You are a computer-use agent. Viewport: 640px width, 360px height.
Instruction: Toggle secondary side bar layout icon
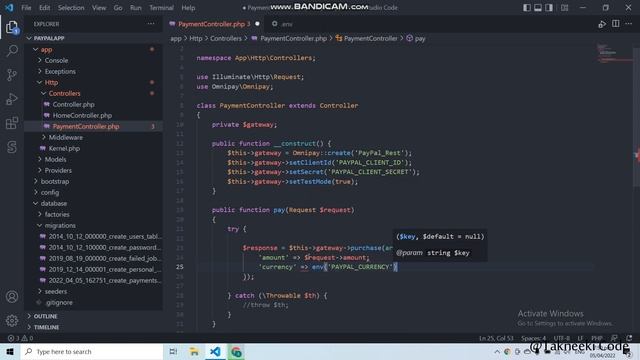(x=549, y=8)
